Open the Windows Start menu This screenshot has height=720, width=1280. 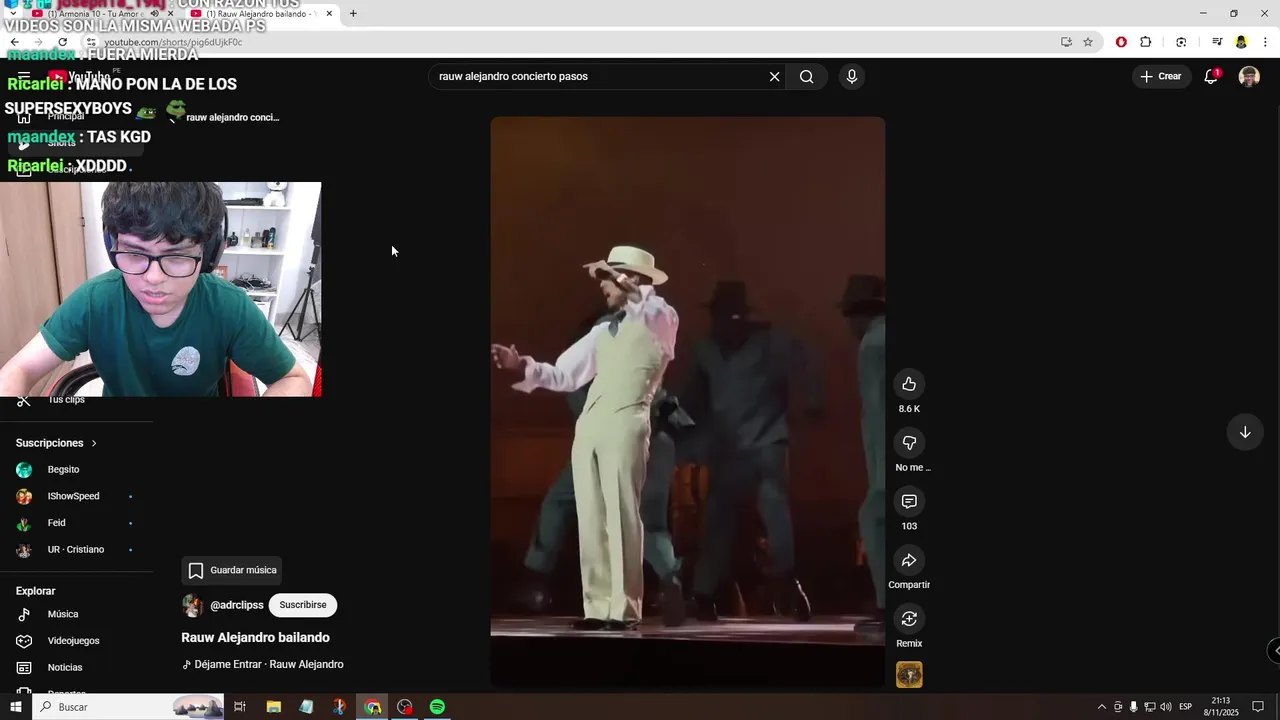click(15, 707)
